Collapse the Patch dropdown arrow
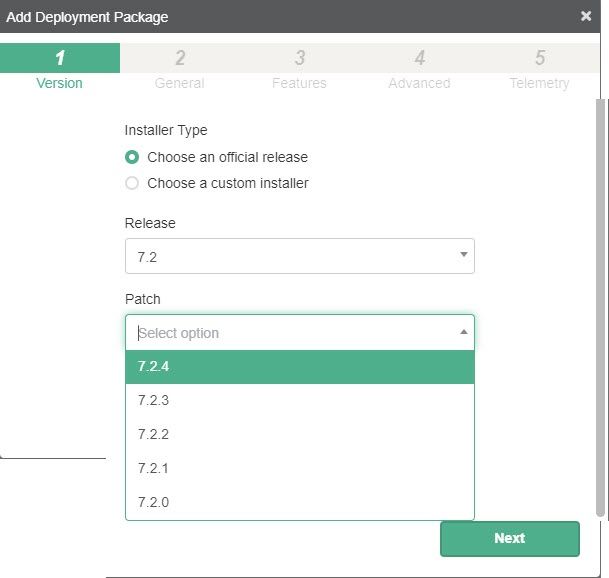609x578 pixels. pos(463,332)
